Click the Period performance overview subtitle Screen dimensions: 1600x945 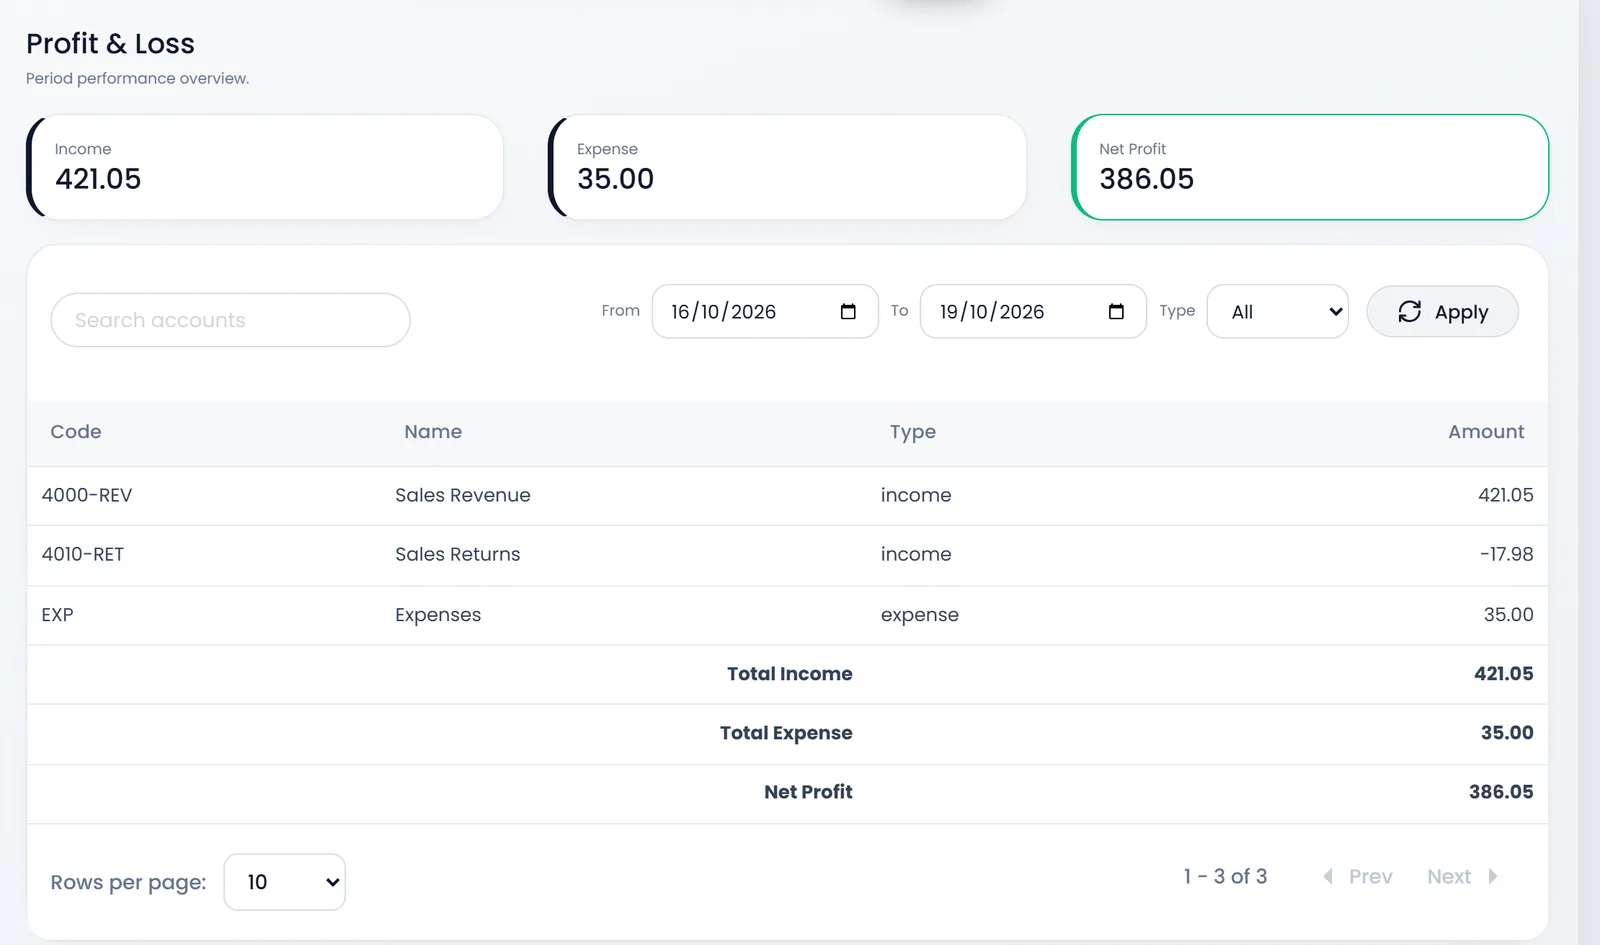137,79
